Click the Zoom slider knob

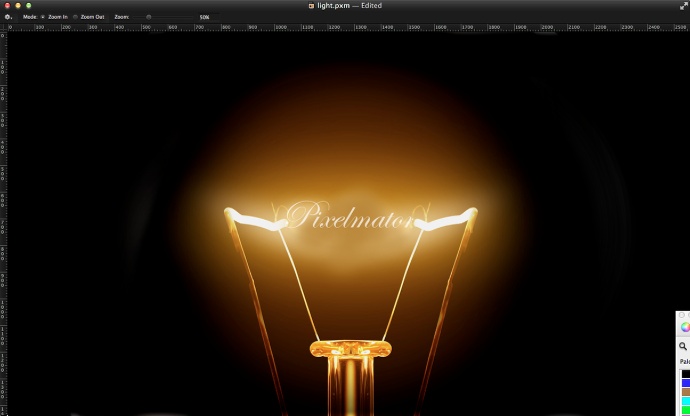tap(149, 17)
